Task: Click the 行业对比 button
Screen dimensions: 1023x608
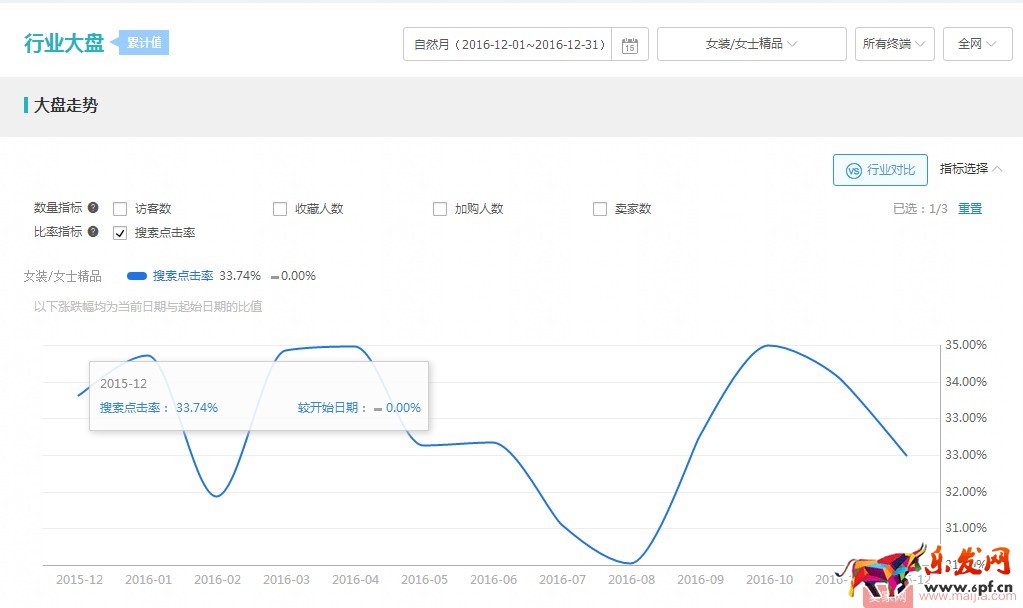Action: 880,170
